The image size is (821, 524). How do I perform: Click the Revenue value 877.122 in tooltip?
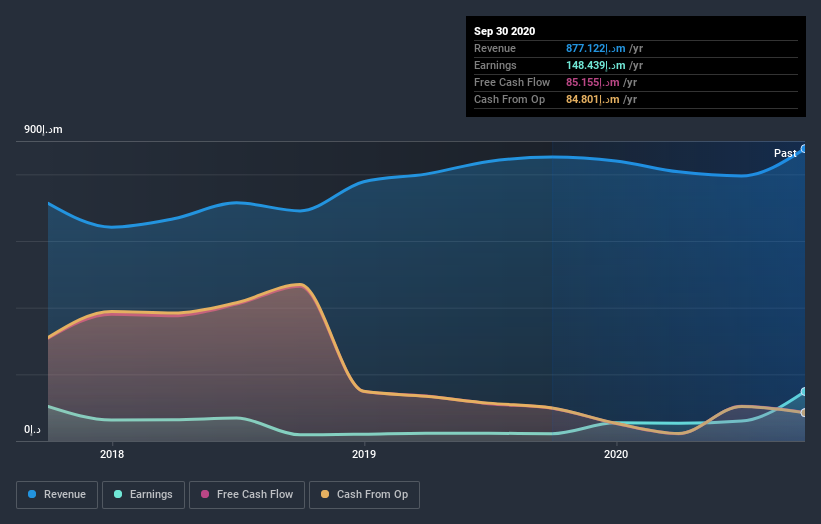(x=595, y=48)
